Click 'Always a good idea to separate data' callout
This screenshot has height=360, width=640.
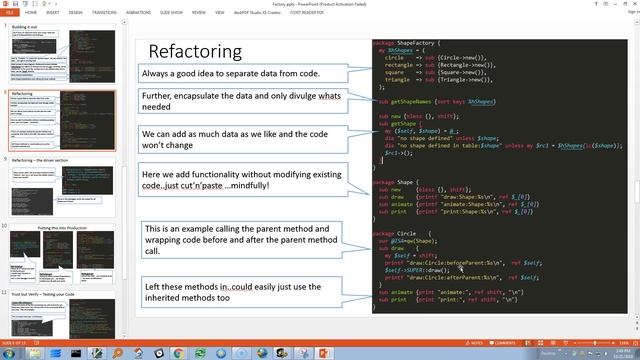point(243,73)
